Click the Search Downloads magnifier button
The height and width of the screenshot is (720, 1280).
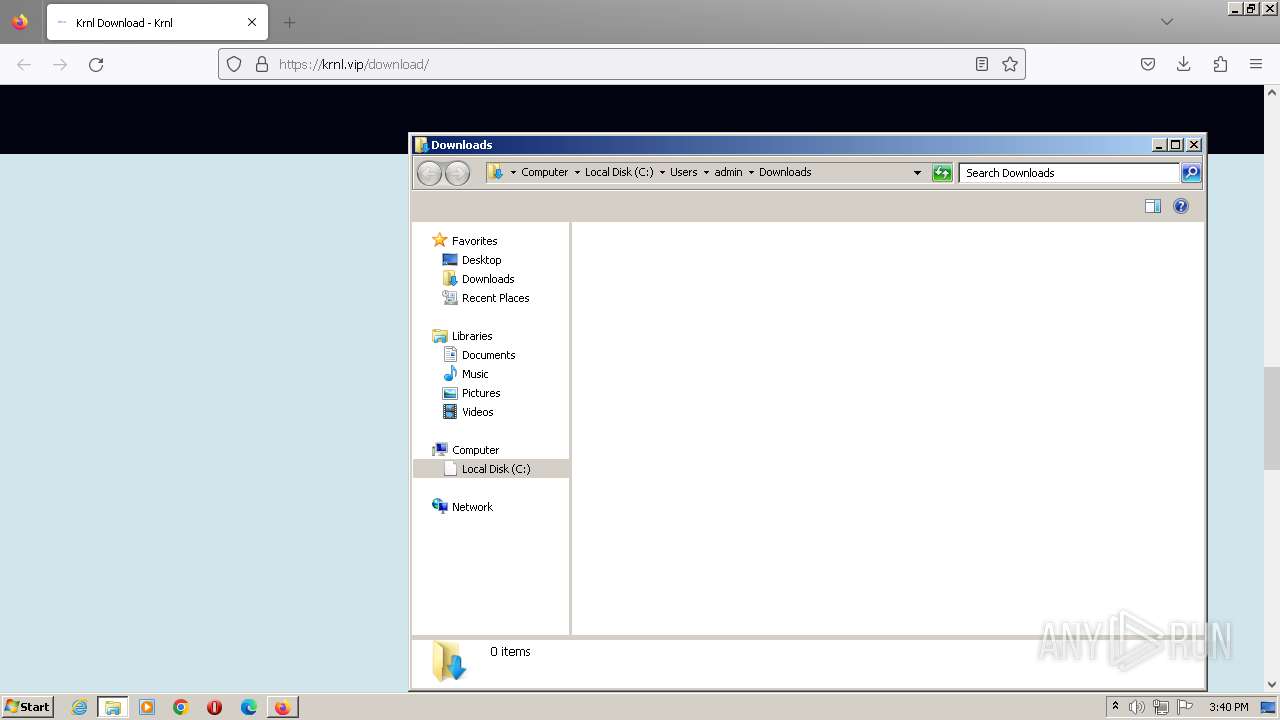point(1191,173)
